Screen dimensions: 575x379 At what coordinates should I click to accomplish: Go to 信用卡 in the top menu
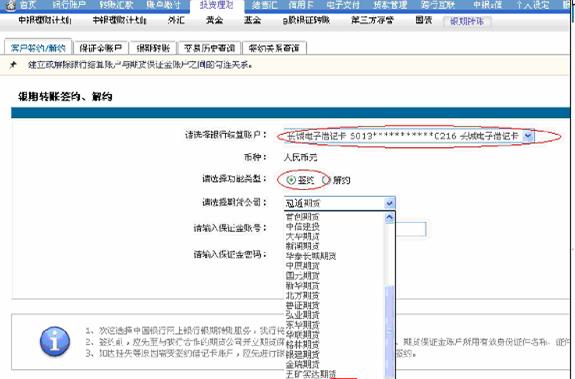point(301,5)
